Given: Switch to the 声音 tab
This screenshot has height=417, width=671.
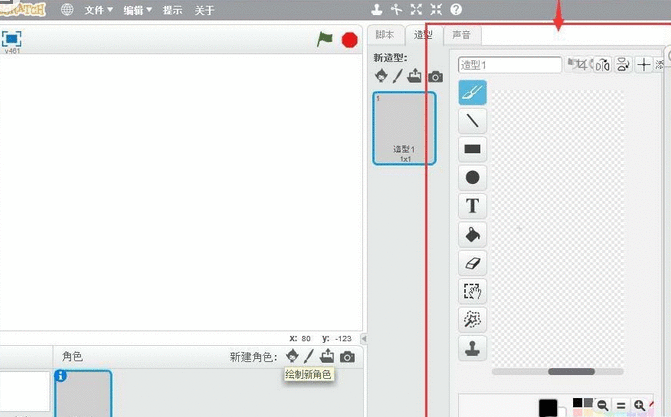Looking at the screenshot, I should point(462,35).
